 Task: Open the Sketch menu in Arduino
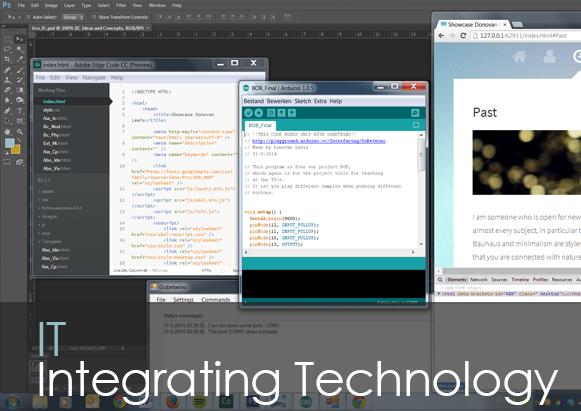coord(303,101)
